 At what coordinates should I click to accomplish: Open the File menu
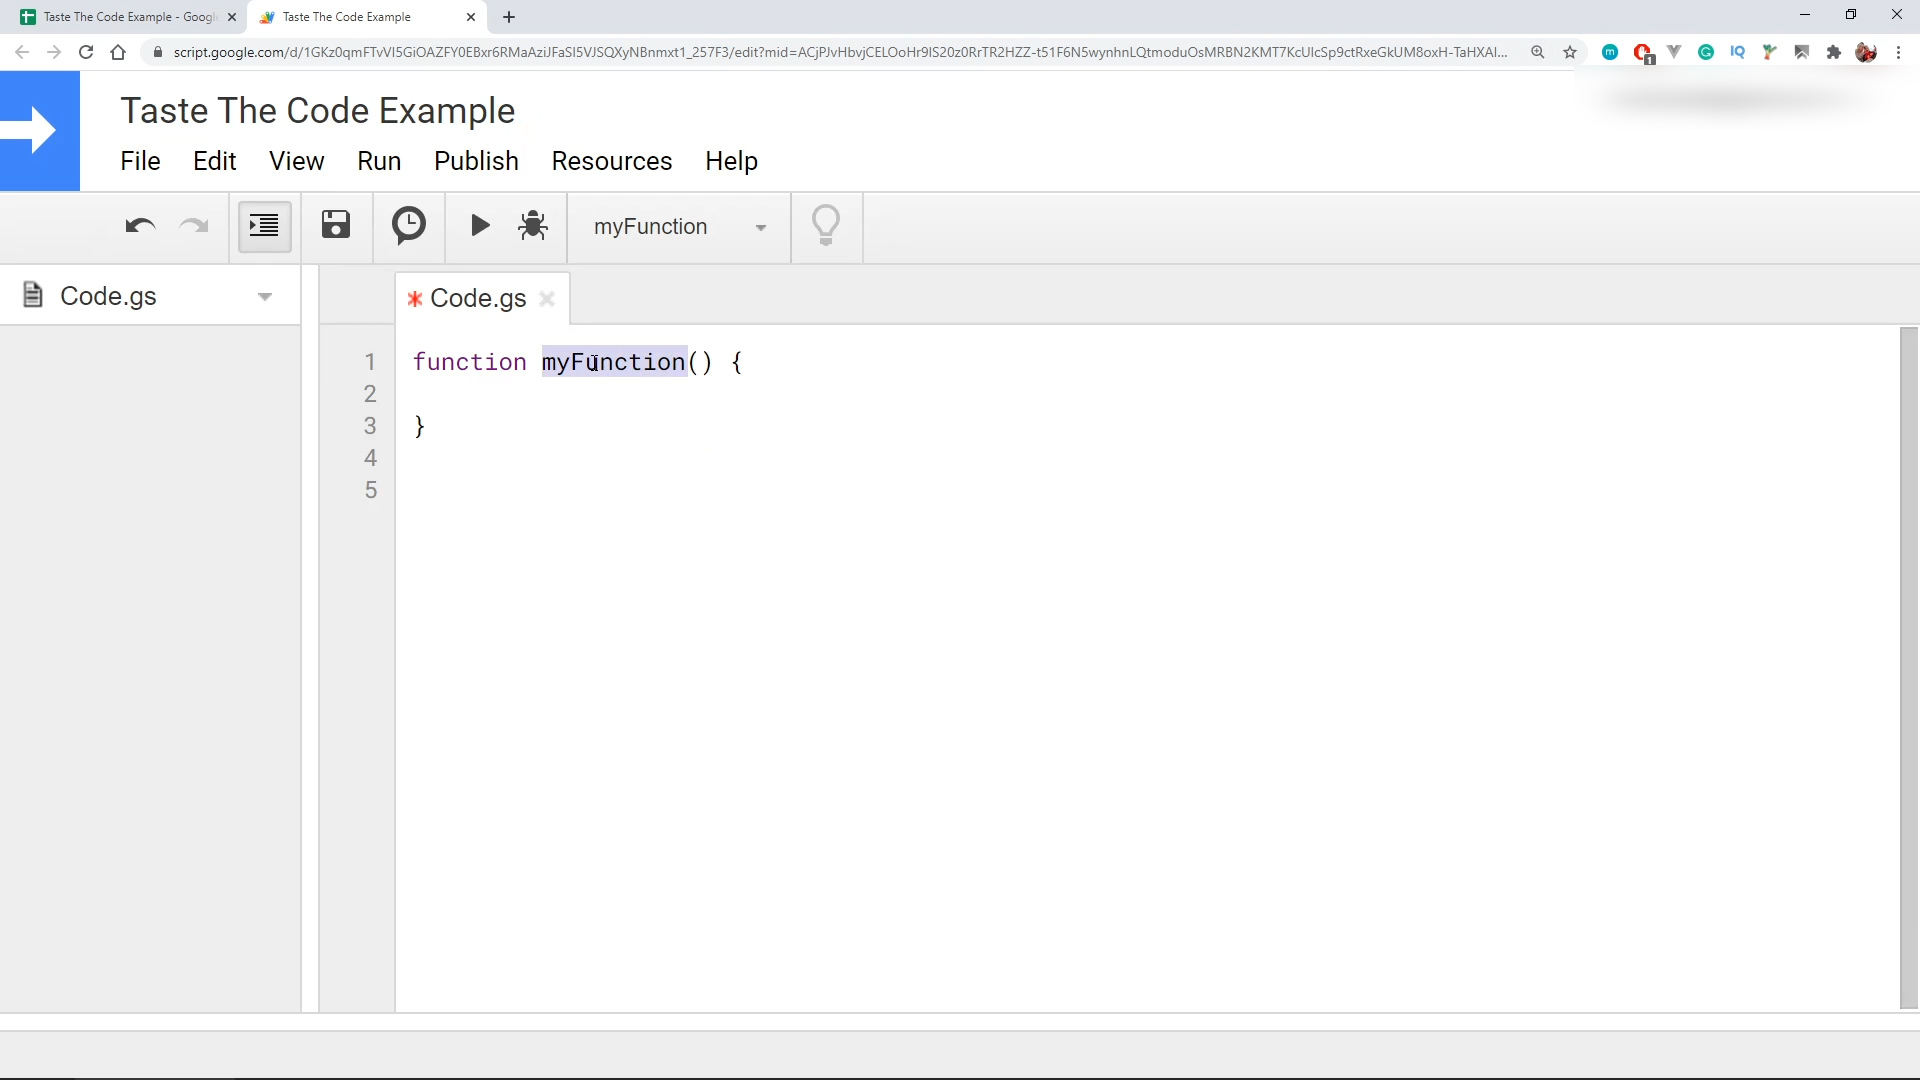140,161
